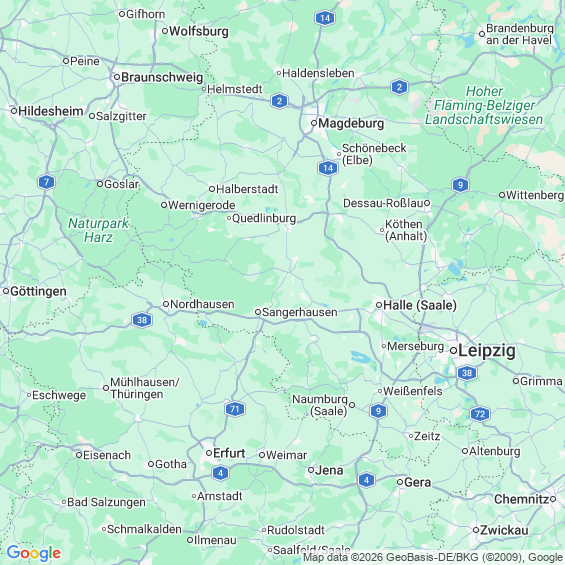The height and width of the screenshot is (565, 565).
Task: Click the A14 shield near Schönebeck
Action: click(328, 168)
